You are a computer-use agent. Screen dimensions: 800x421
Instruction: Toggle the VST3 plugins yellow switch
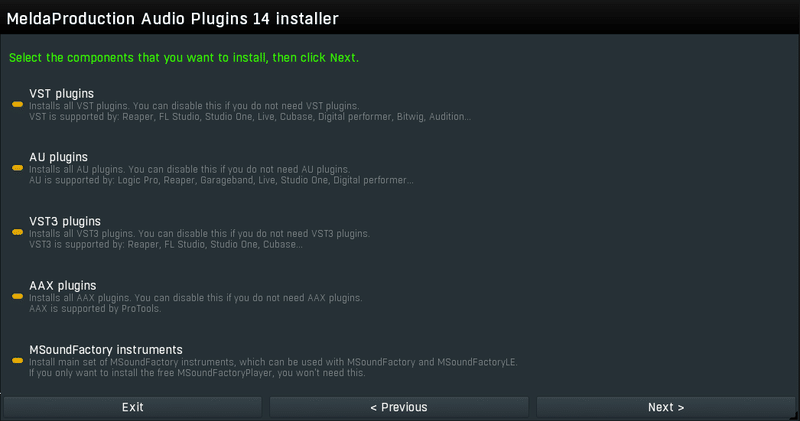[x=17, y=232]
